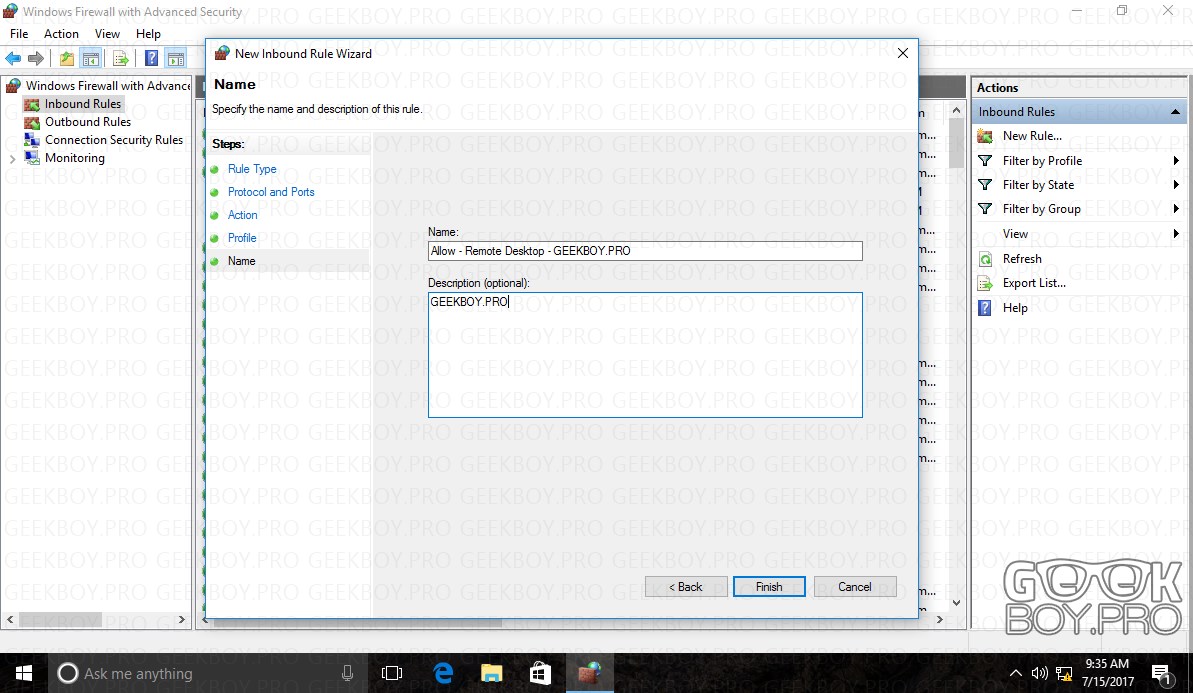Click the Export List toolbar icon
Image resolution: width=1193 pixels, height=693 pixels.
coord(120,59)
